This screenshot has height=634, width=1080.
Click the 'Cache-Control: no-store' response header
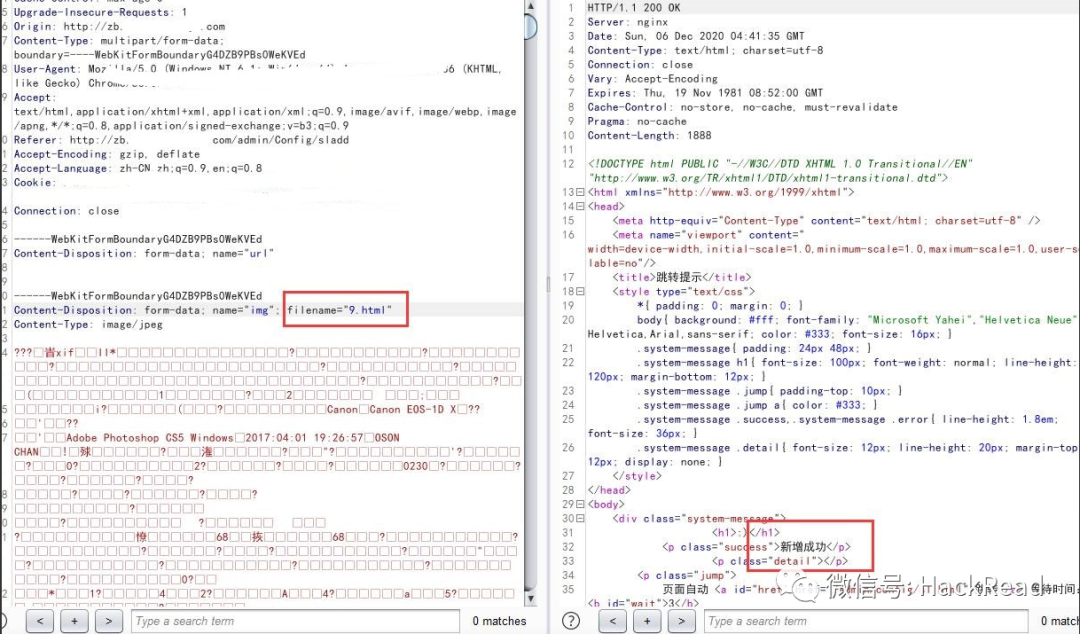point(742,107)
